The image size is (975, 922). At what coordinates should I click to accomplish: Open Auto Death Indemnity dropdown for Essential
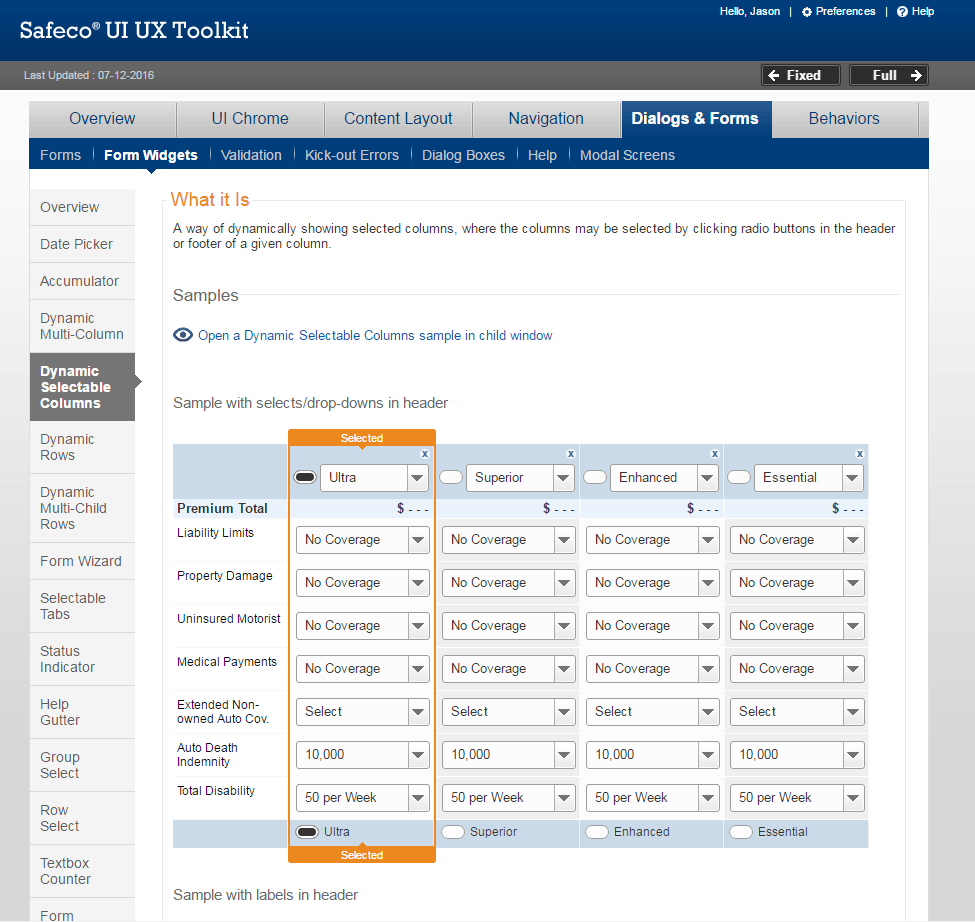tap(796, 755)
